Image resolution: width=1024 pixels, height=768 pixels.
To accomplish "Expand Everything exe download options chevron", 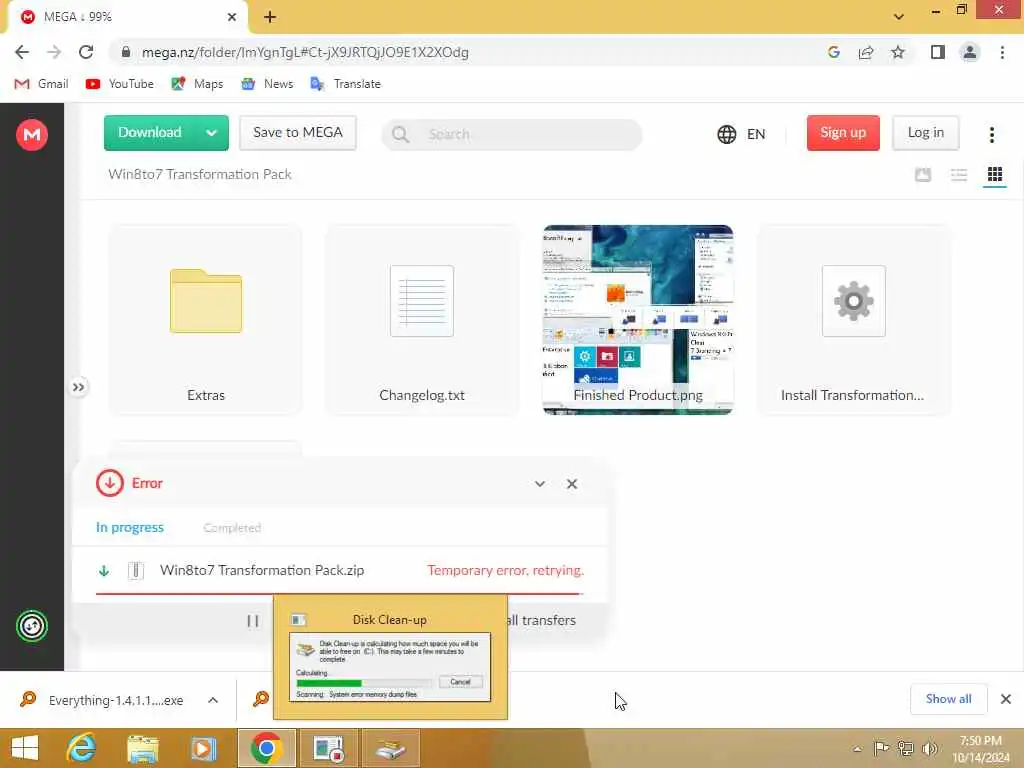I will coord(213,700).
